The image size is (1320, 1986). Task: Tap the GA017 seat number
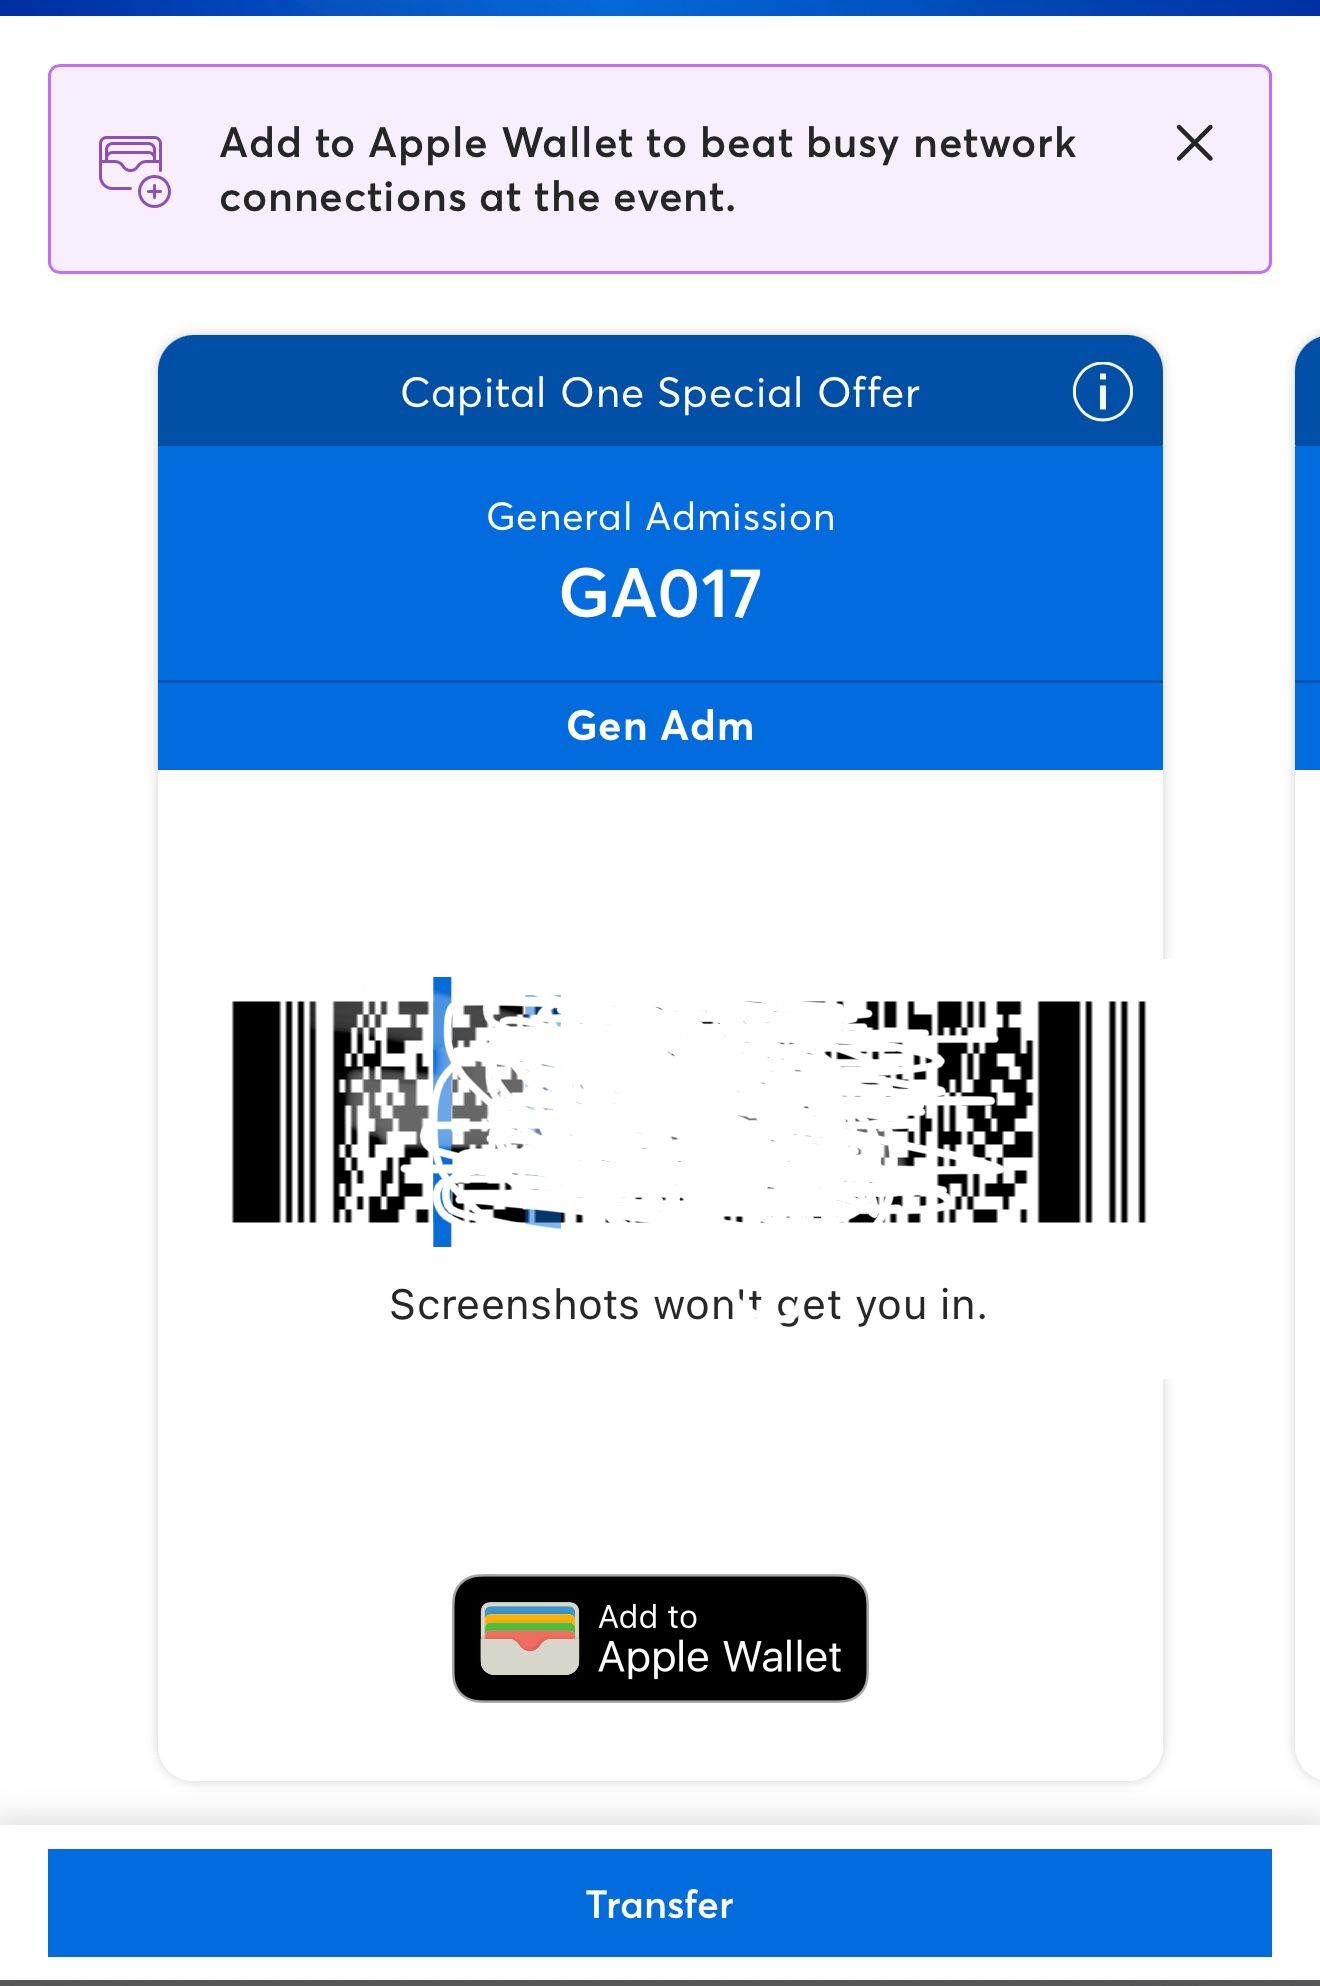pos(660,594)
